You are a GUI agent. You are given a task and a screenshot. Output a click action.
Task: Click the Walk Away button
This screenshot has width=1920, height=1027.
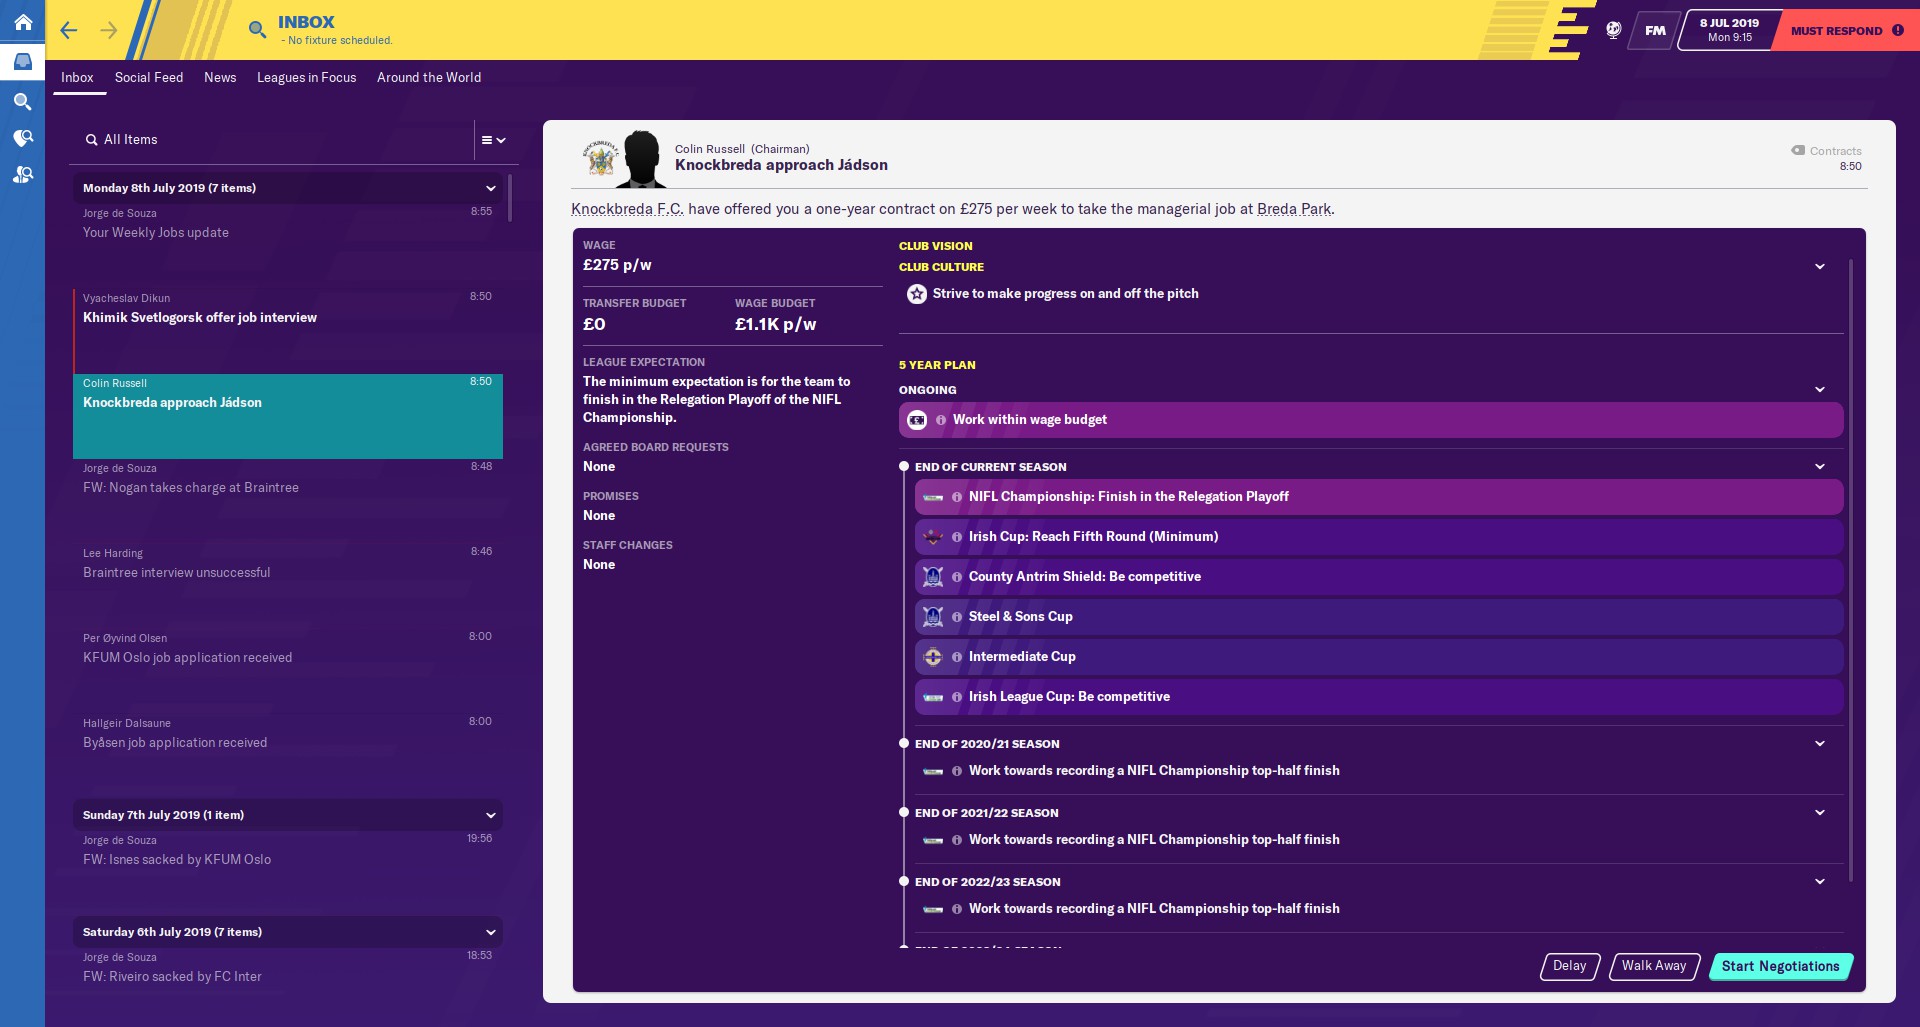(1654, 966)
